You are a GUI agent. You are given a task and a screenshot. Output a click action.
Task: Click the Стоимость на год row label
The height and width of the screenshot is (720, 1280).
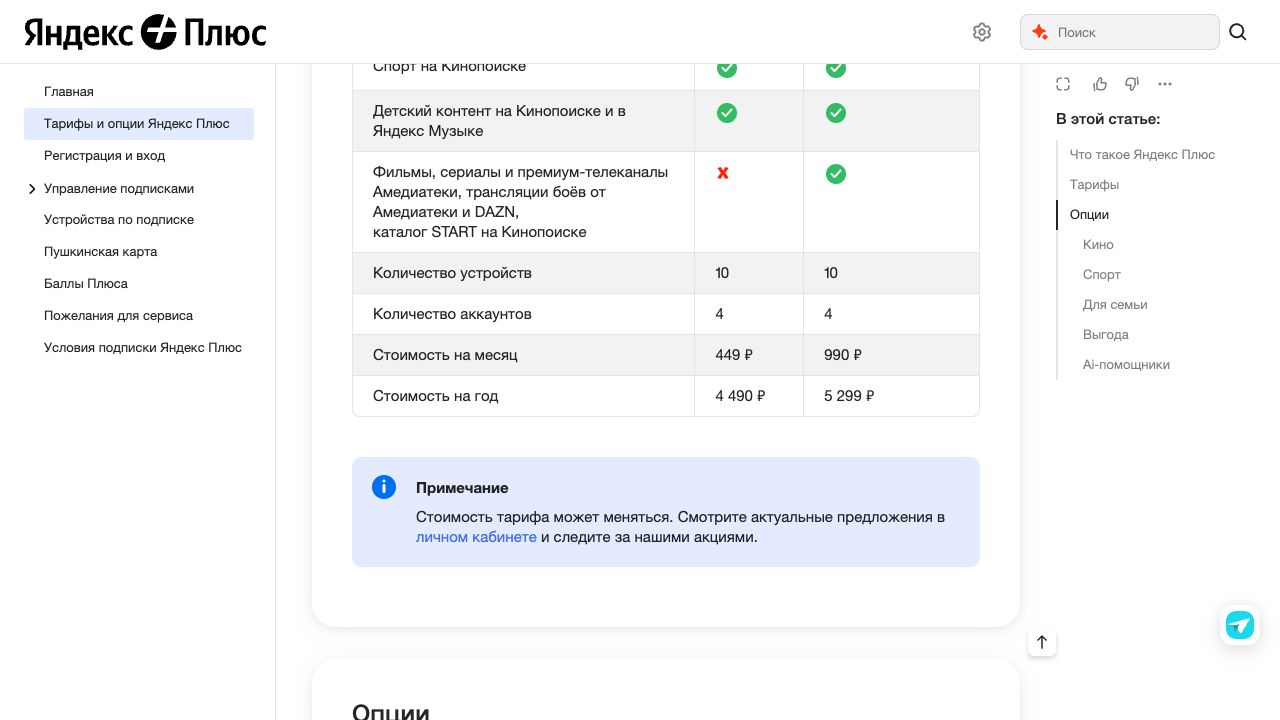tap(436, 396)
